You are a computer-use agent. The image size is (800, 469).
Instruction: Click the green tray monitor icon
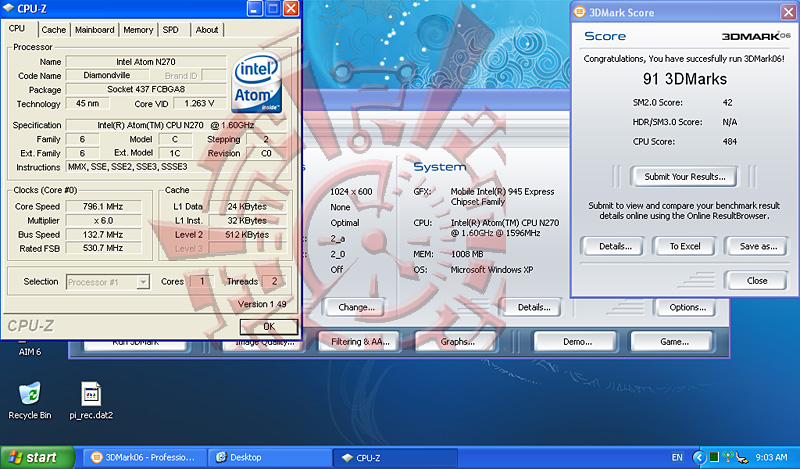[x=714, y=457]
